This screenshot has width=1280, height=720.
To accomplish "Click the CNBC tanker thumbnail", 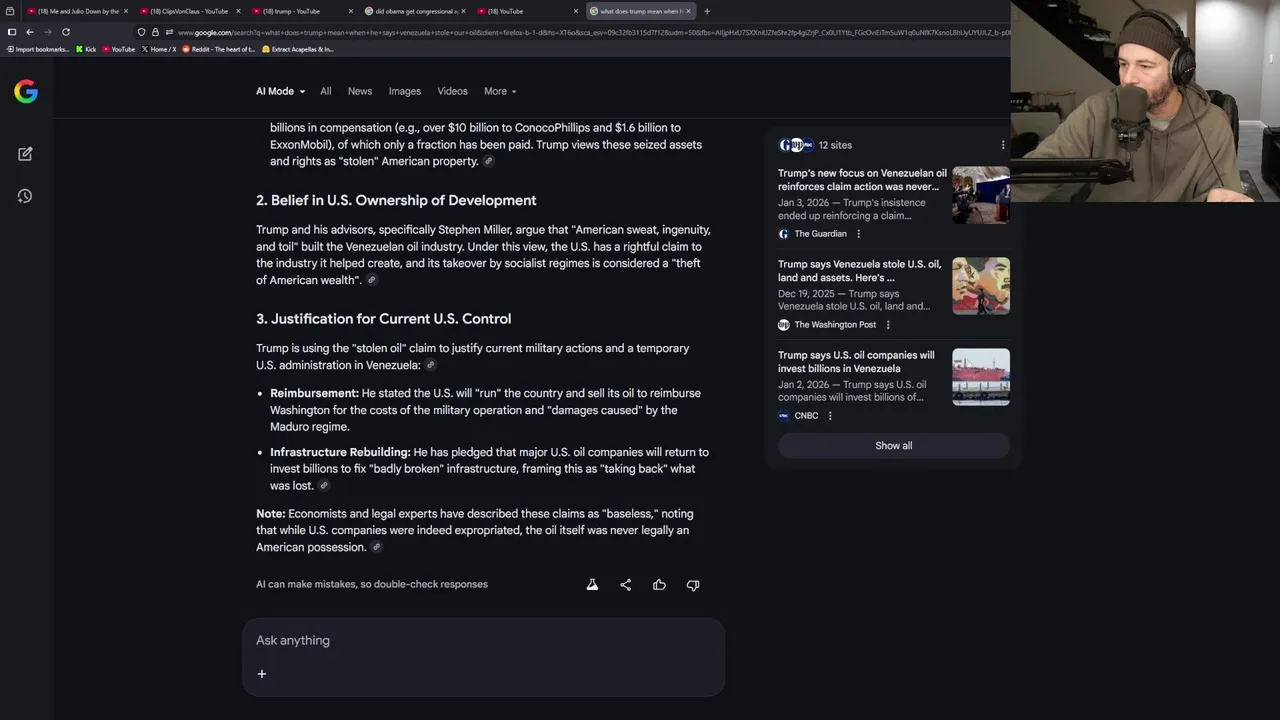I will click(x=981, y=377).
